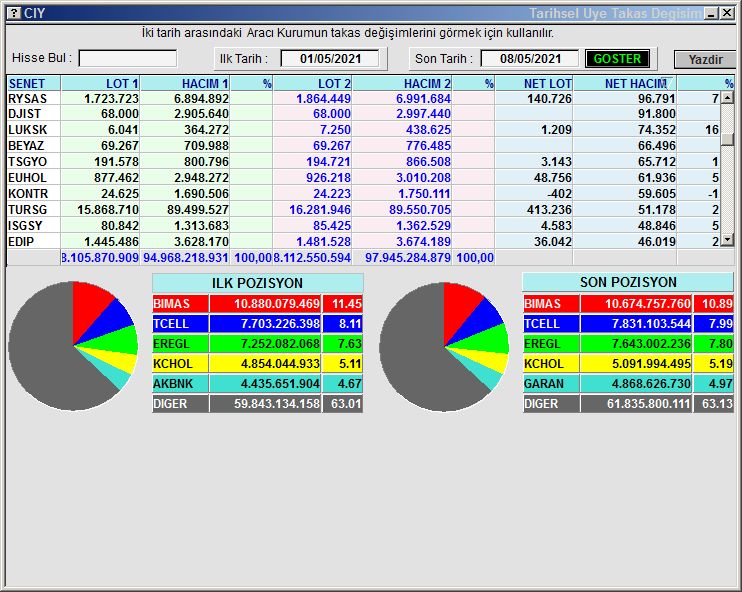Image resolution: width=742 pixels, height=592 pixels.
Task: Click the AKBNK entry in ILK POZISYON
Action: pos(257,384)
